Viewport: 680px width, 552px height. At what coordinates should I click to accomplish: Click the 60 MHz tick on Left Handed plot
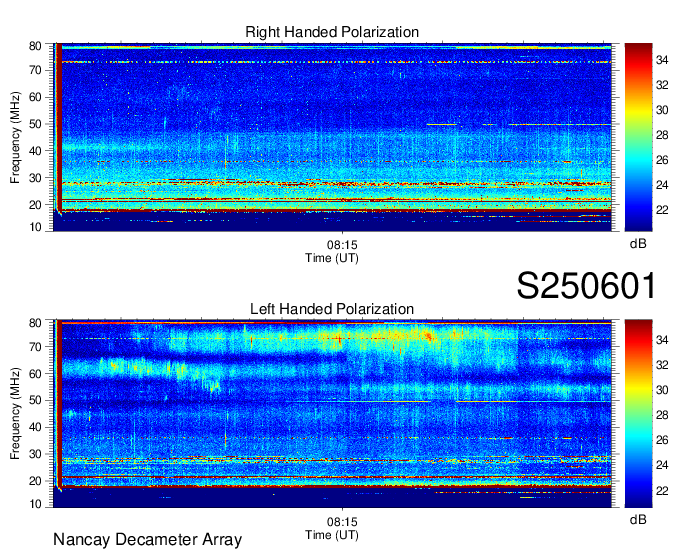click(35, 374)
